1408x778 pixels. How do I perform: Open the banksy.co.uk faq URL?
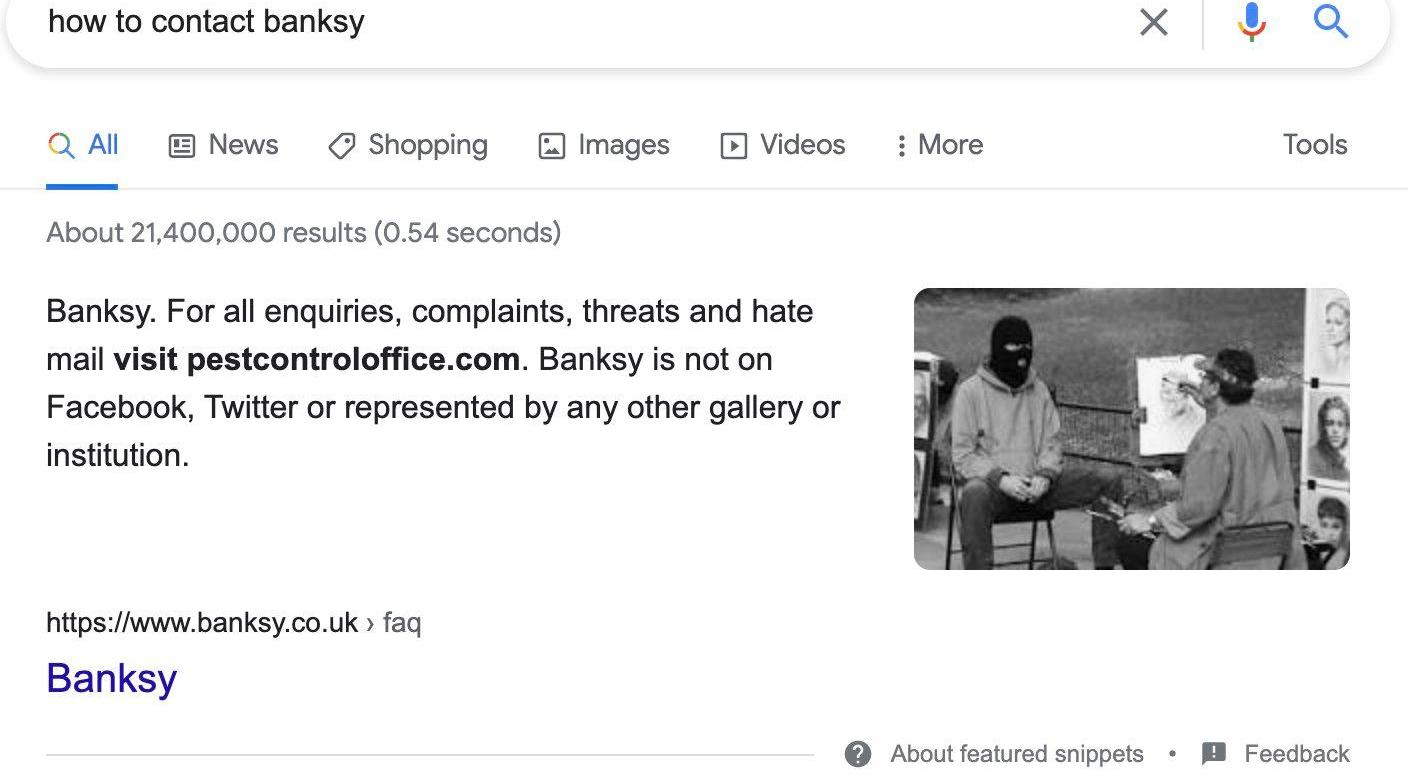tap(234, 623)
